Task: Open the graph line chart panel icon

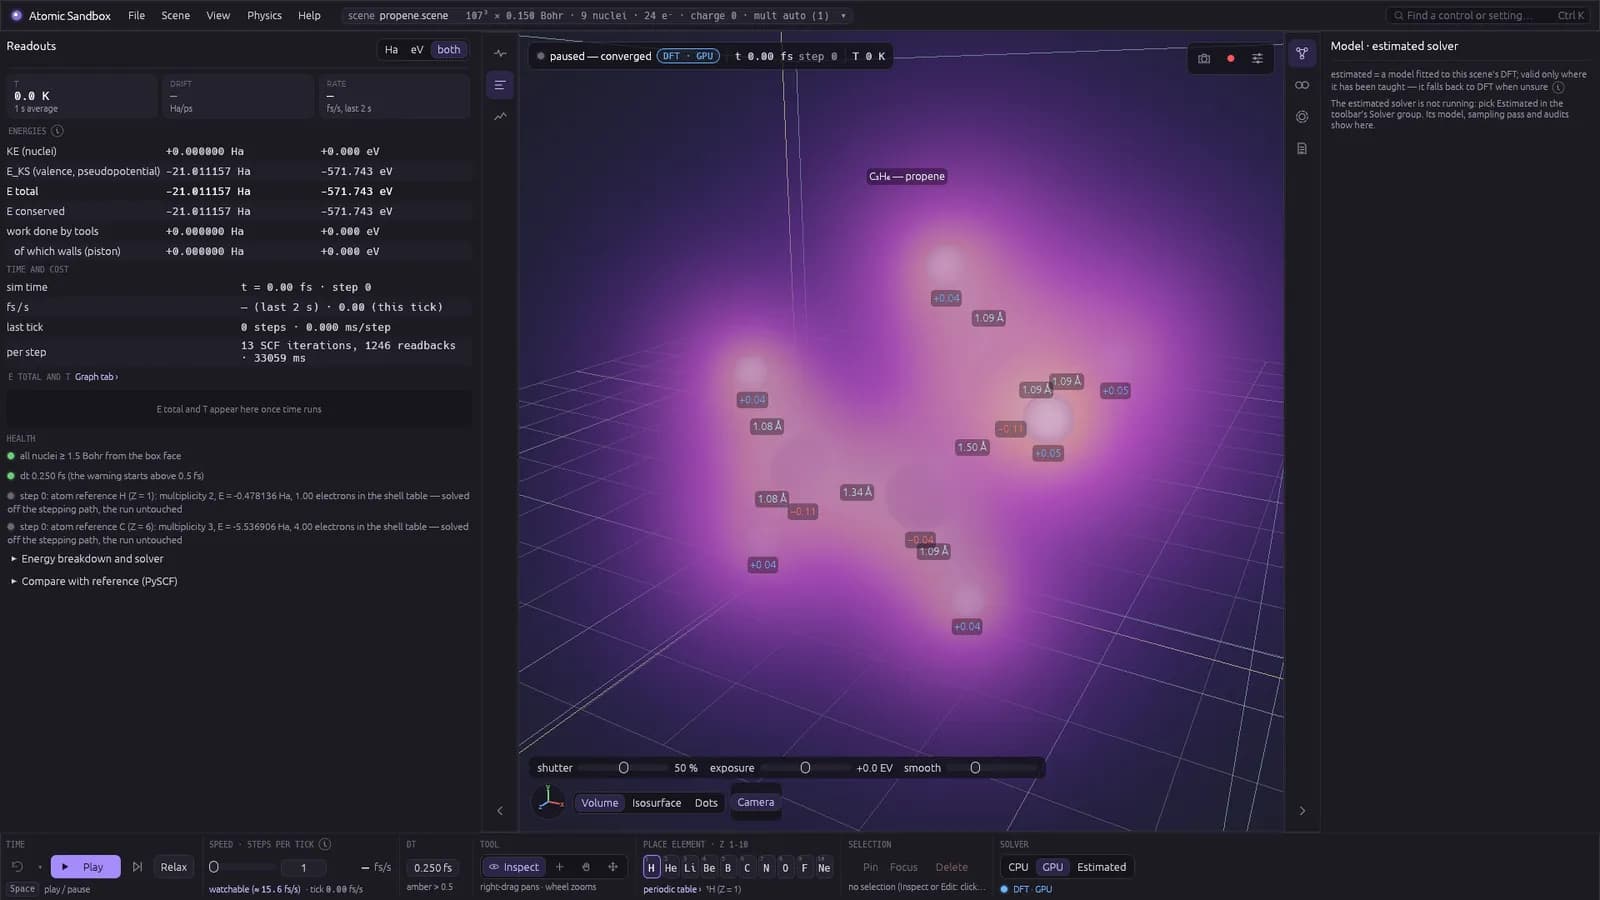Action: coord(500,117)
